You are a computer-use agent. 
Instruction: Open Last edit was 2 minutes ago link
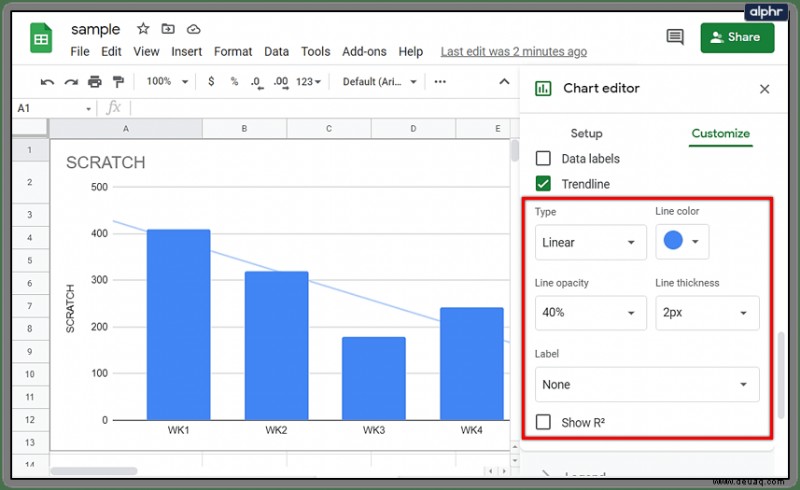tap(514, 52)
